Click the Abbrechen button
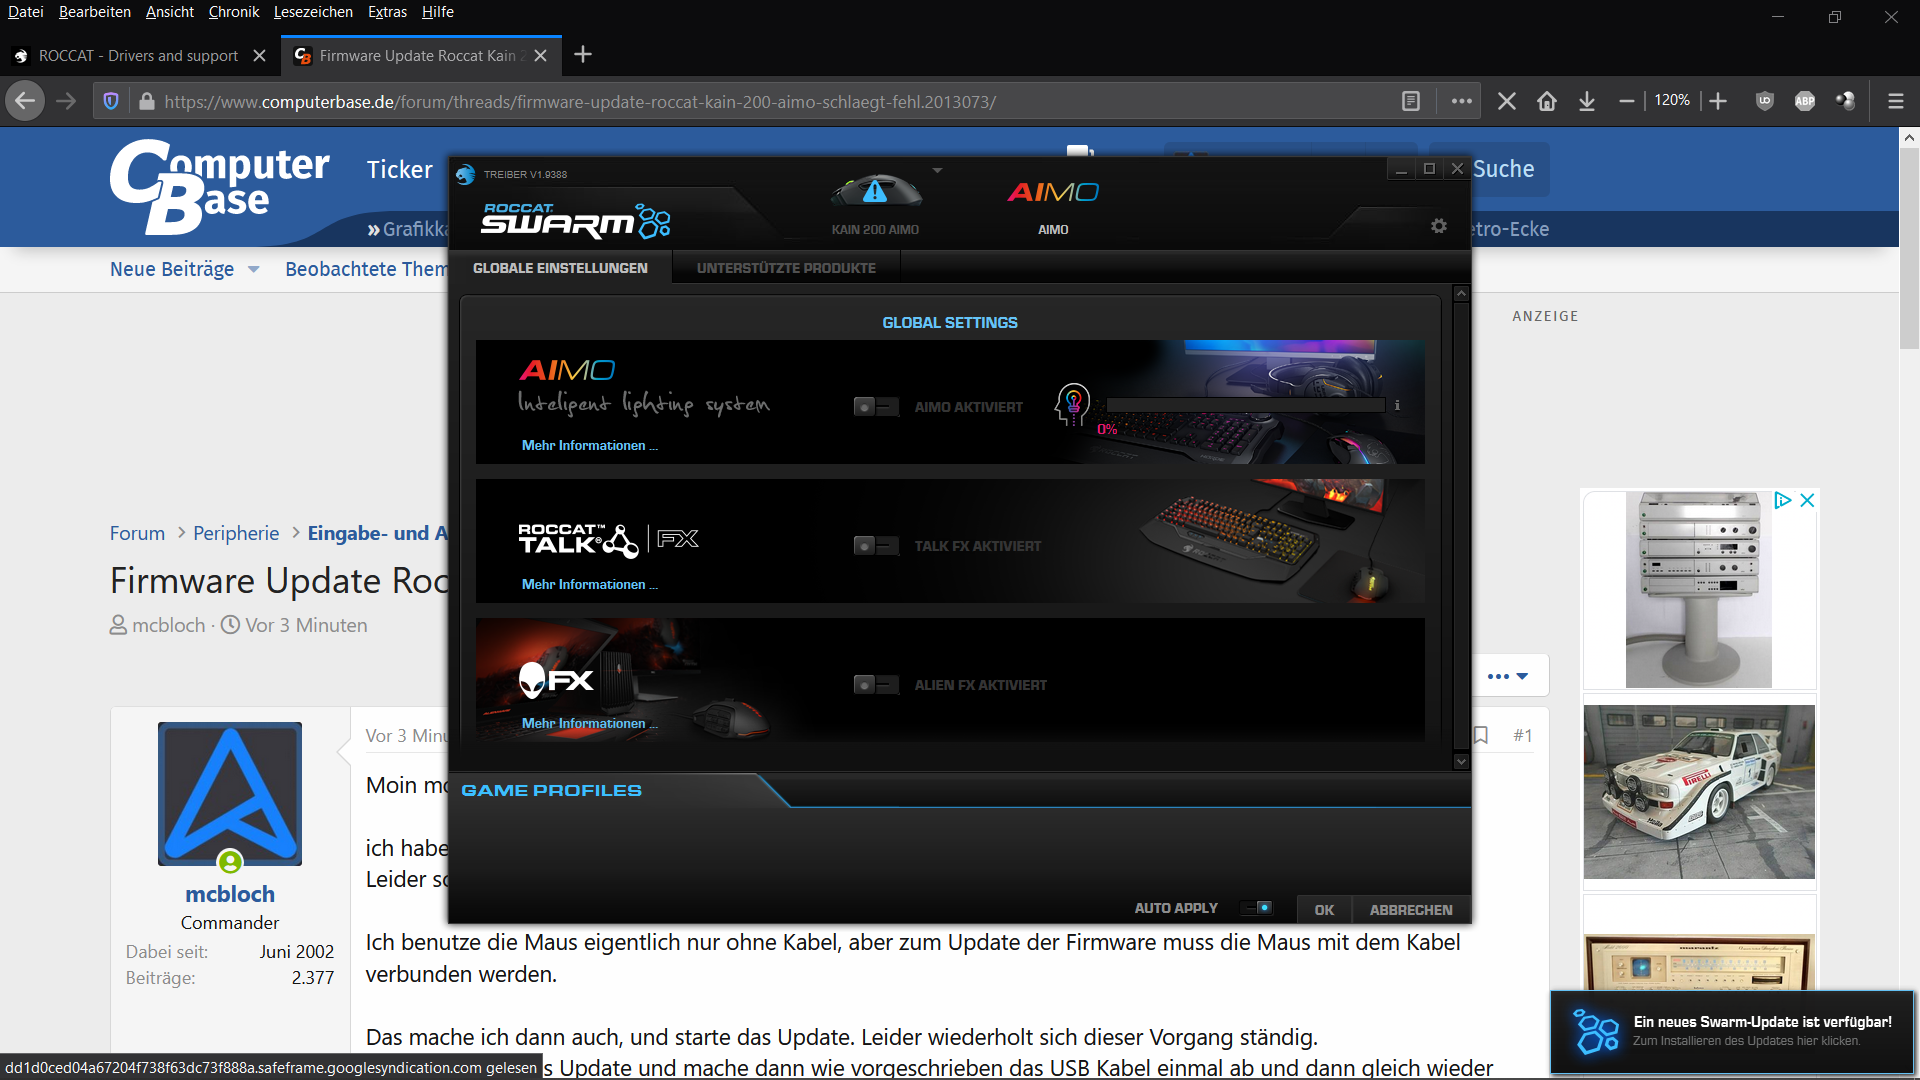1920x1080 pixels. (1410, 910)
